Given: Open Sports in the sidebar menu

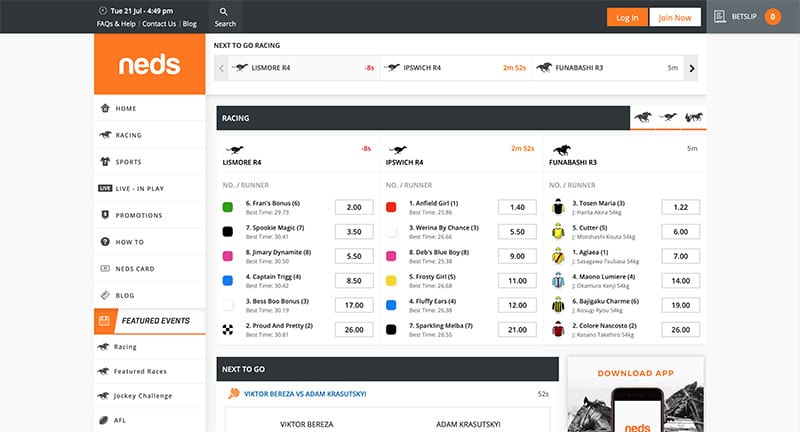Looking at the screenshot, I should pos(149,162).
